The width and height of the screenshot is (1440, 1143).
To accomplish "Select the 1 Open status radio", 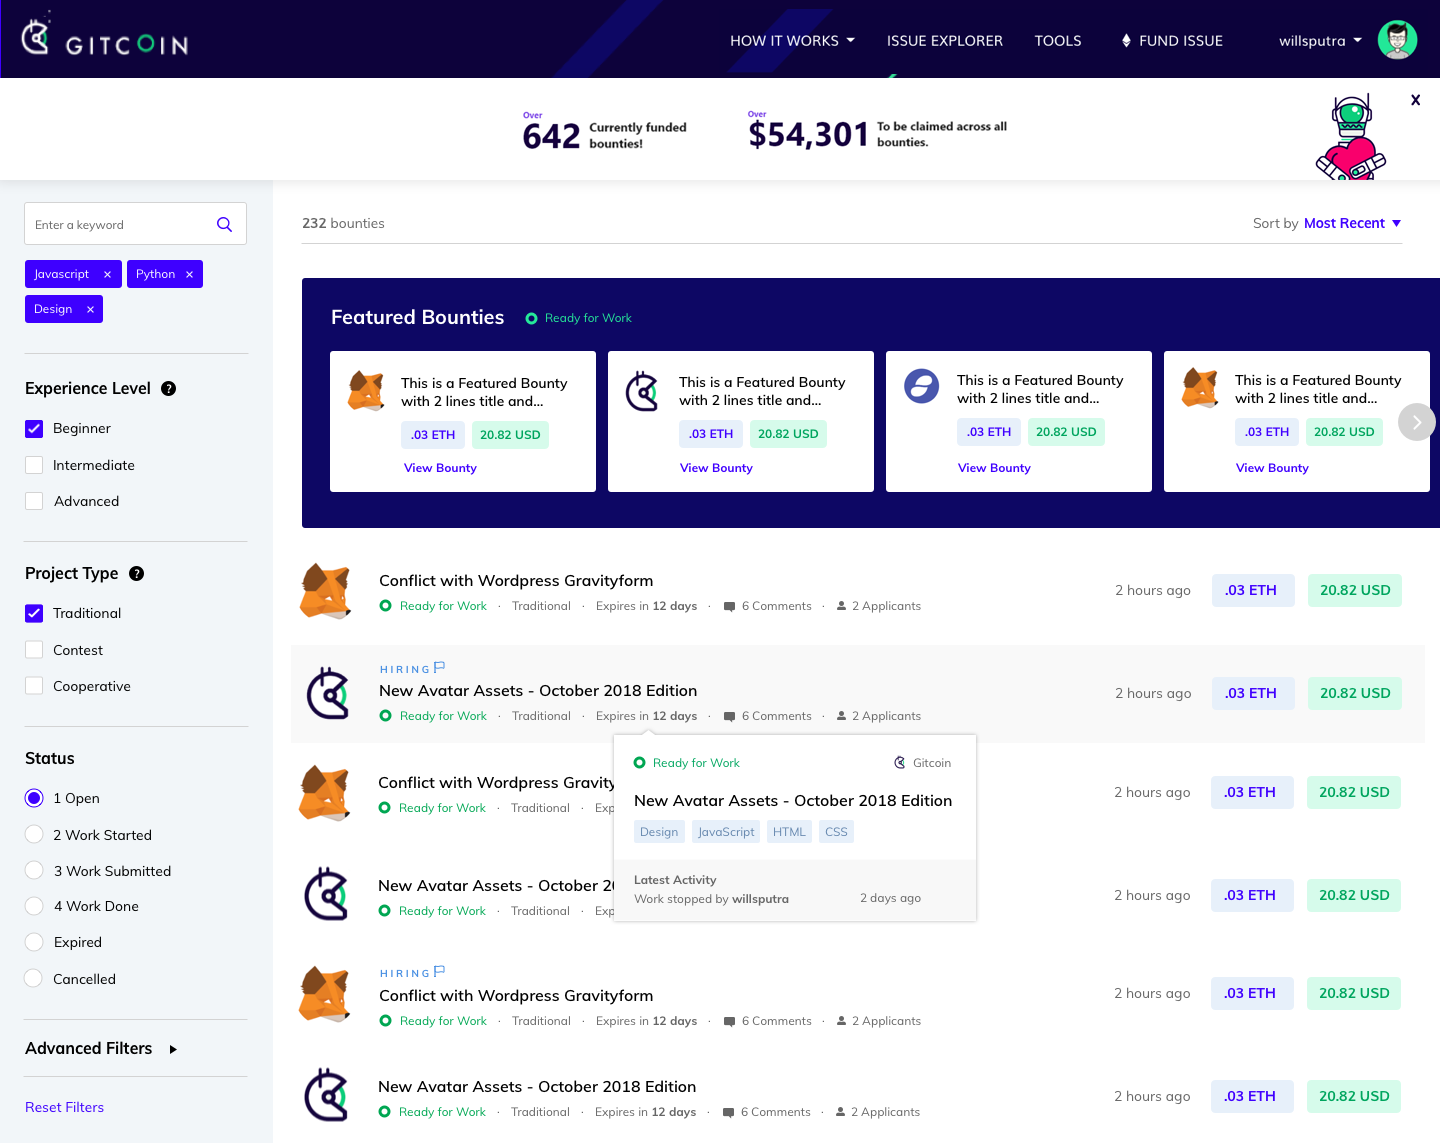I will coord(34,798).
